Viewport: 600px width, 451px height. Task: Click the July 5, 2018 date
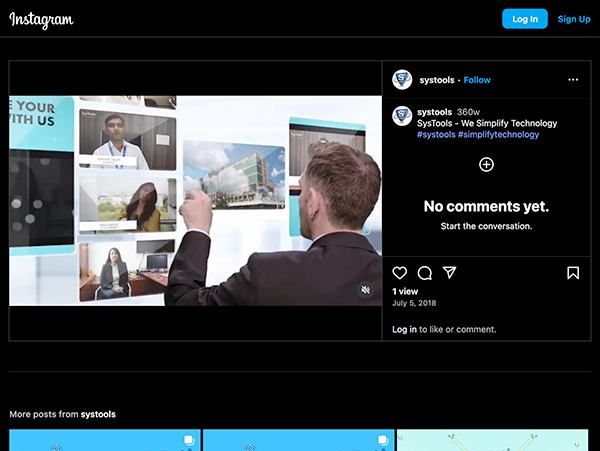[414, 303]
